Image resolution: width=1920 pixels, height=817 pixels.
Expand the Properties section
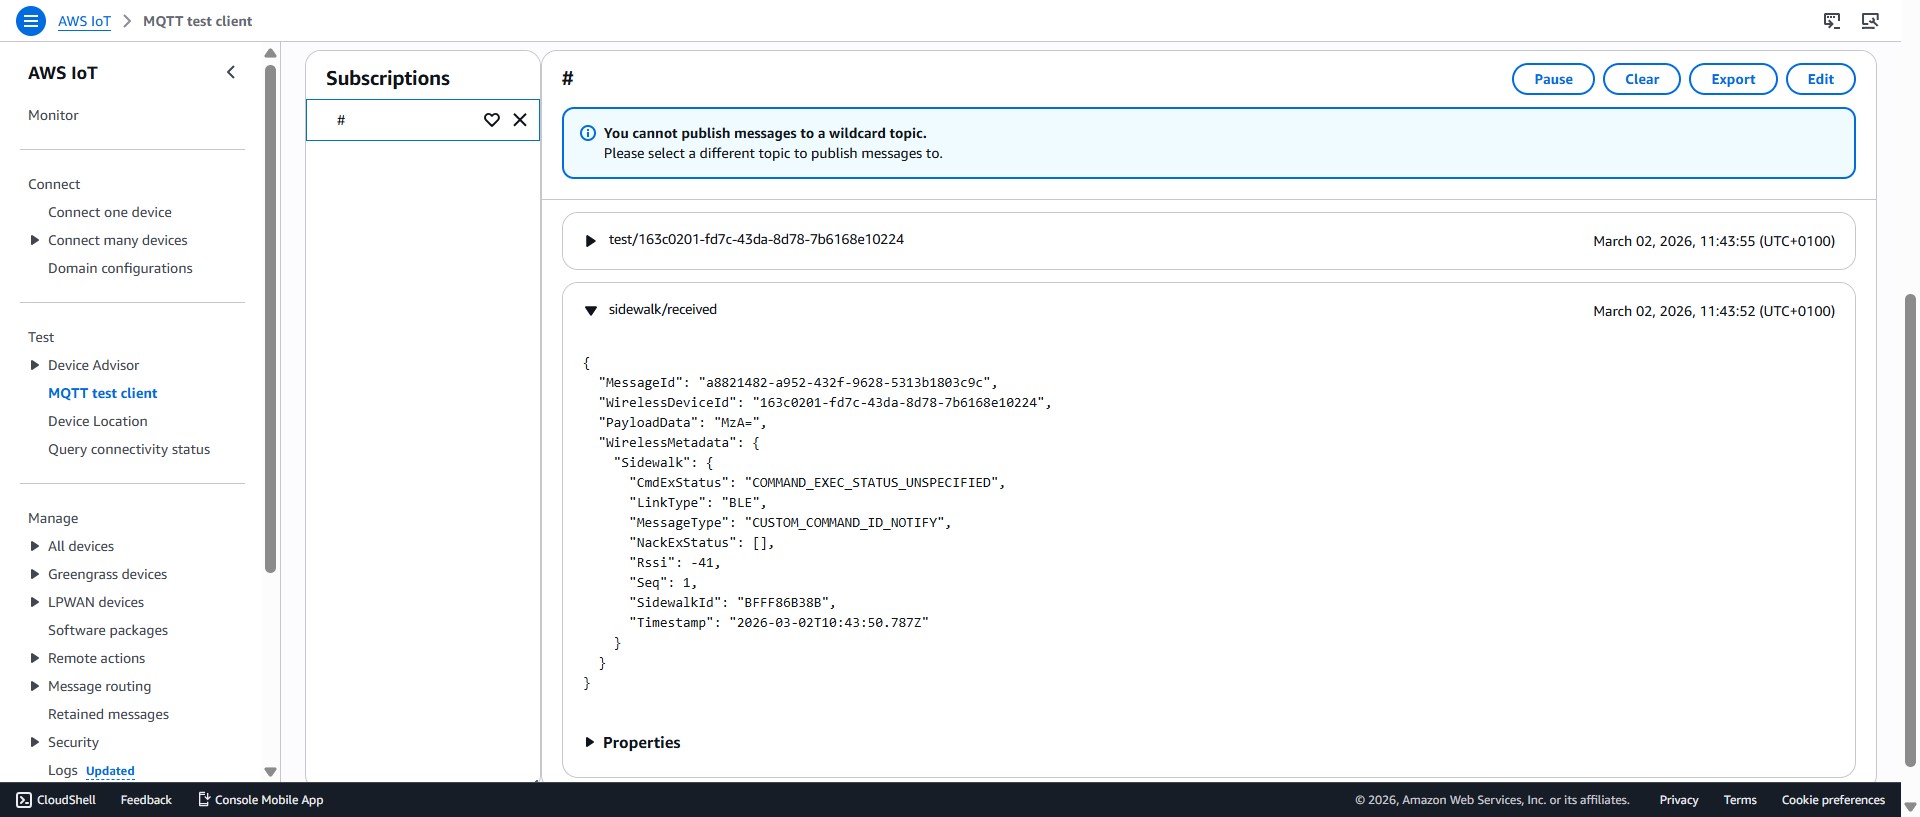[590, 742]
